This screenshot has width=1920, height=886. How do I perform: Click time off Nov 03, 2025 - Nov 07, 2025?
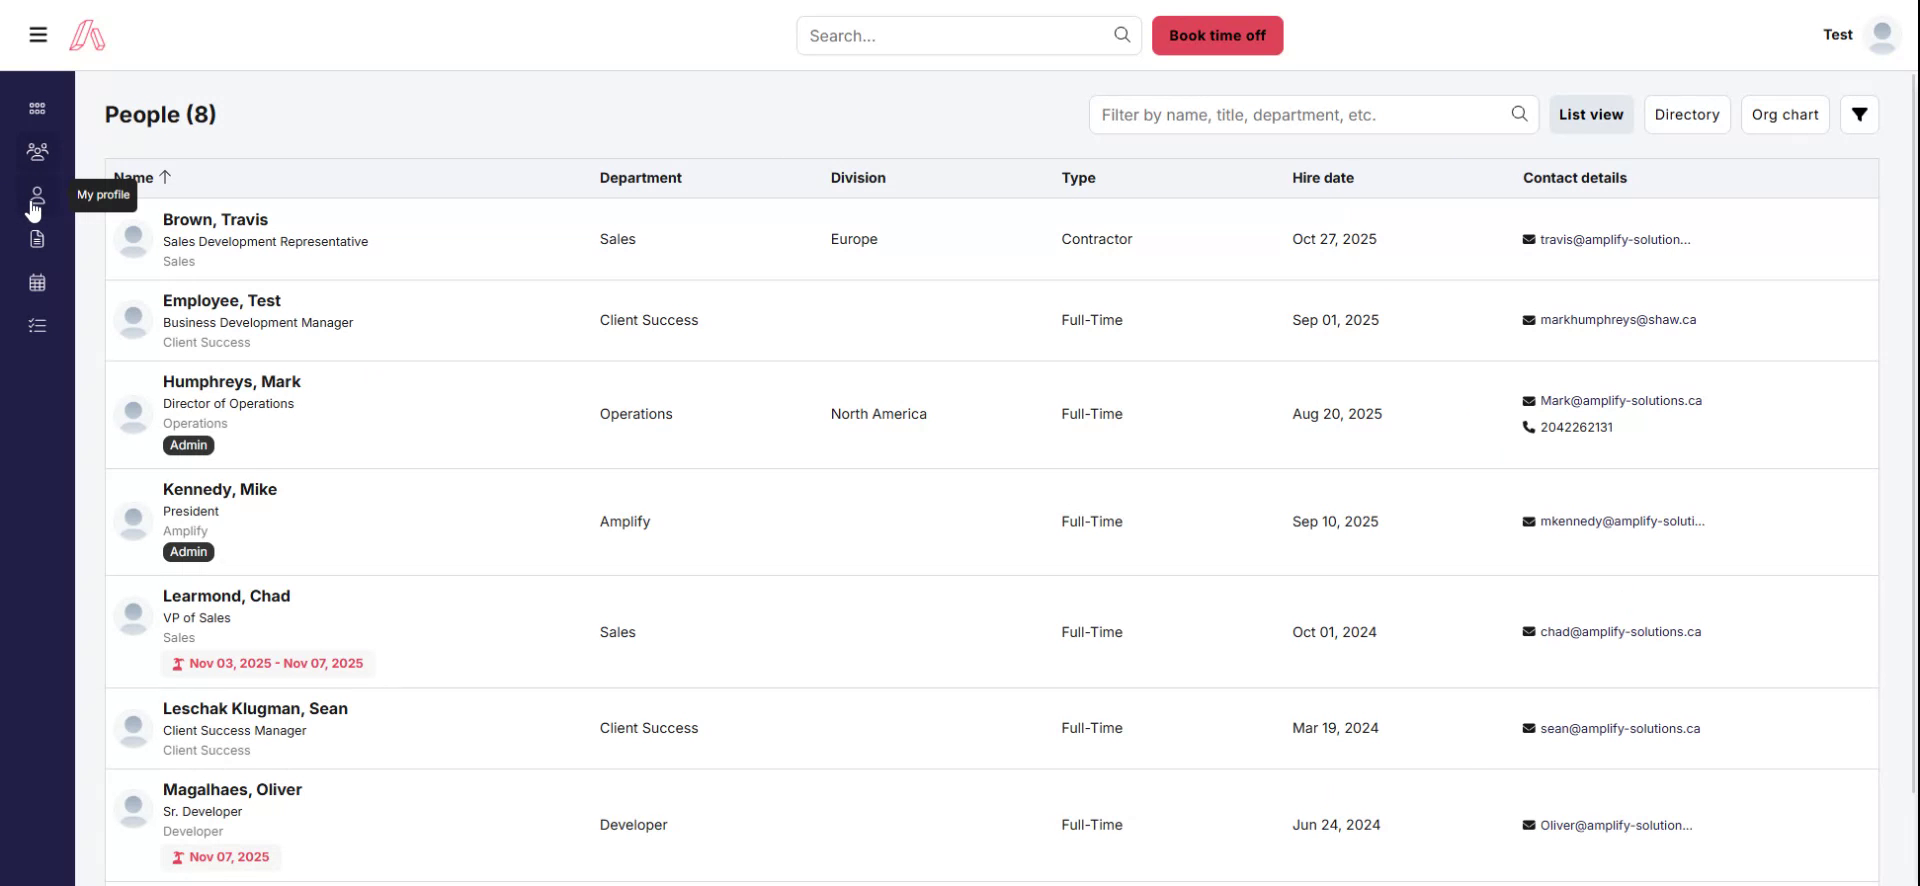(x=268, y=664)
